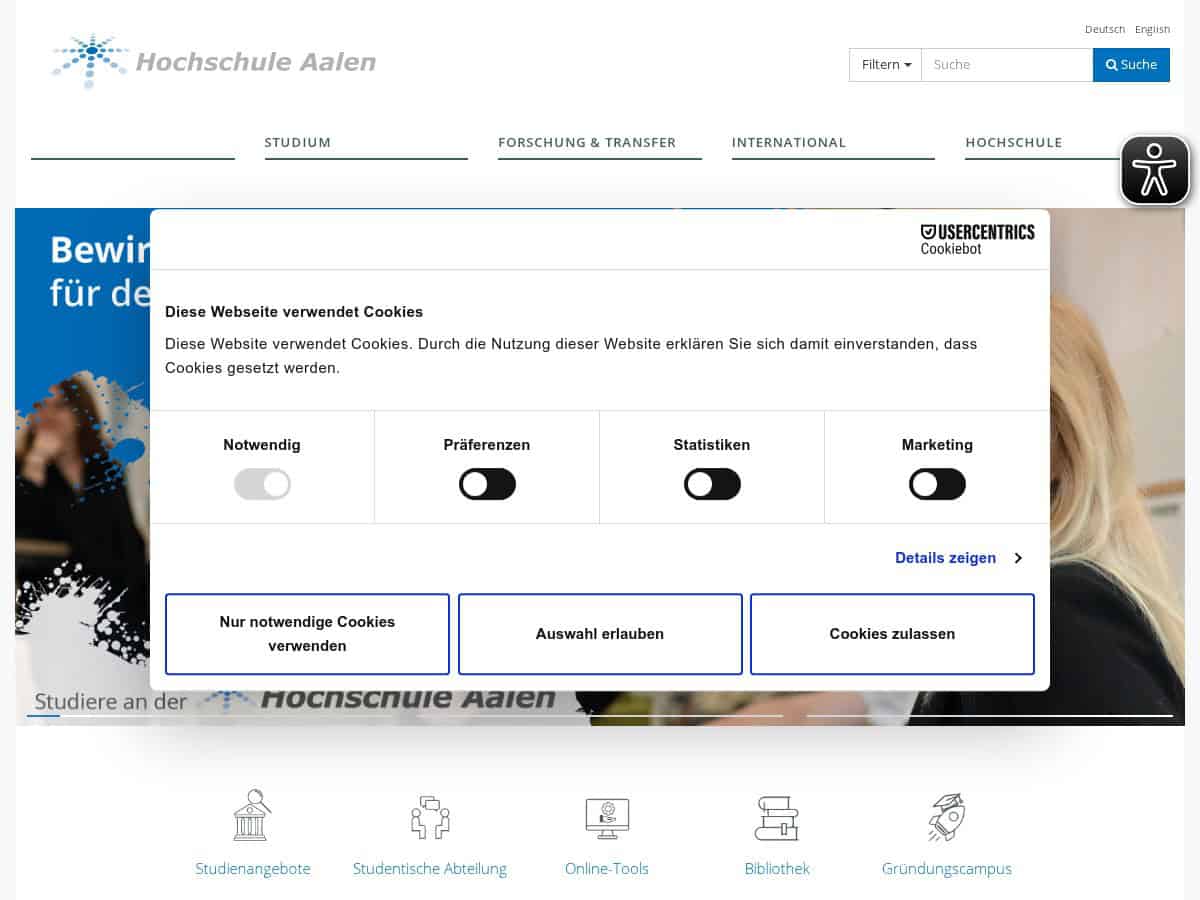Open the Studentische Abteilung link
Viewport: 1200px width, 900px height.
(x=430, y=869)
